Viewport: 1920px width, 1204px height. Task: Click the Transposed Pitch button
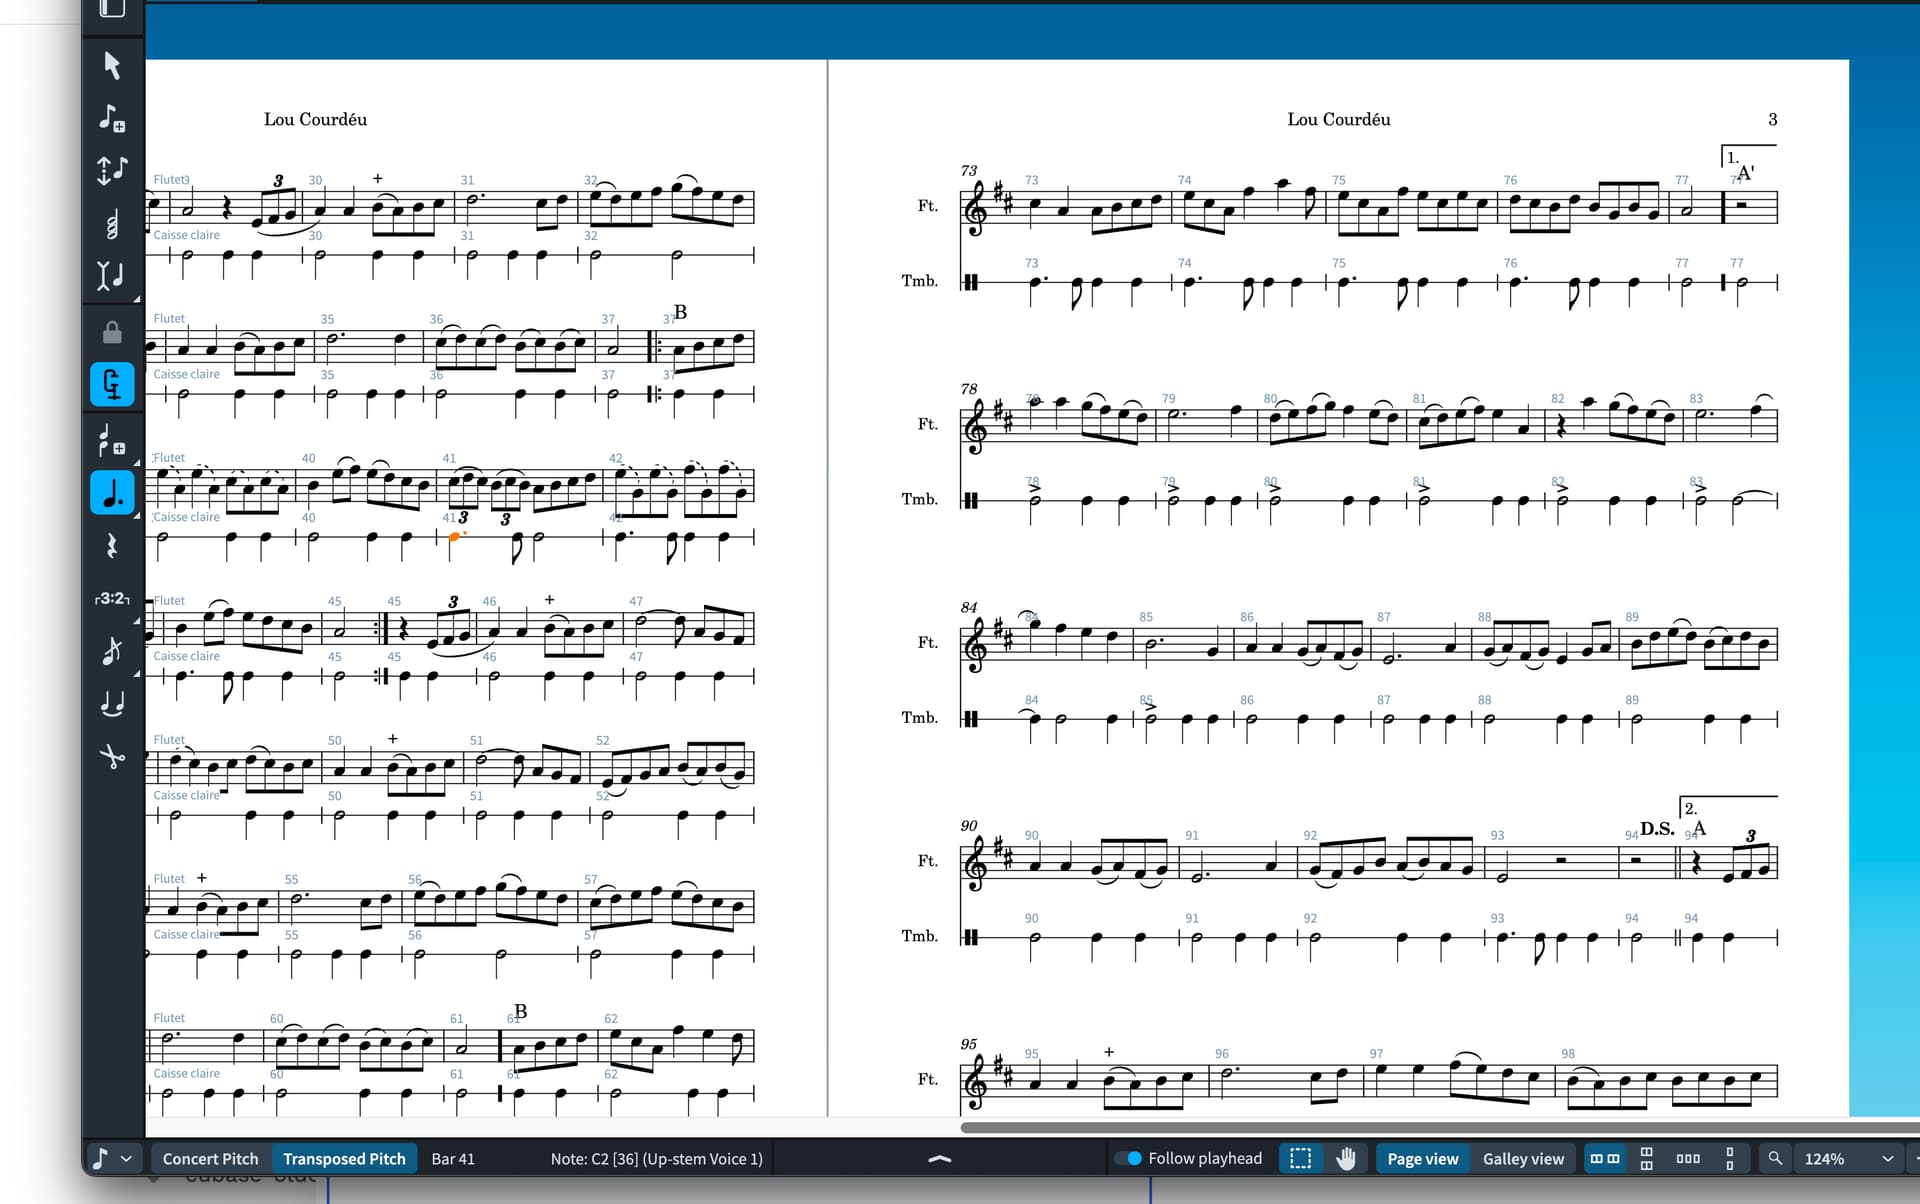344,1158
